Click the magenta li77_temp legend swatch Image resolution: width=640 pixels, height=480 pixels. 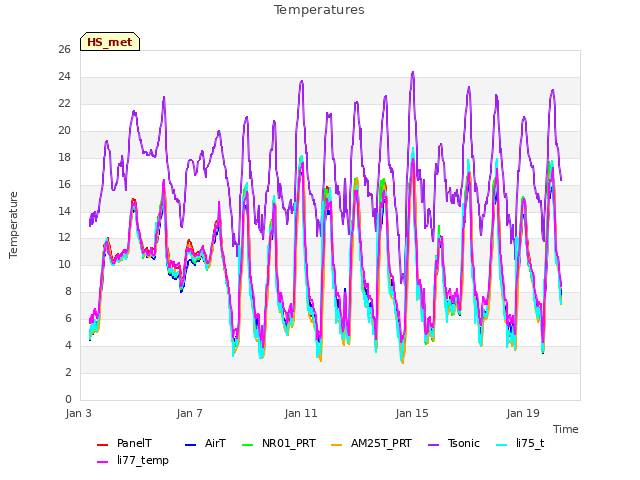[x=102, y=462]
